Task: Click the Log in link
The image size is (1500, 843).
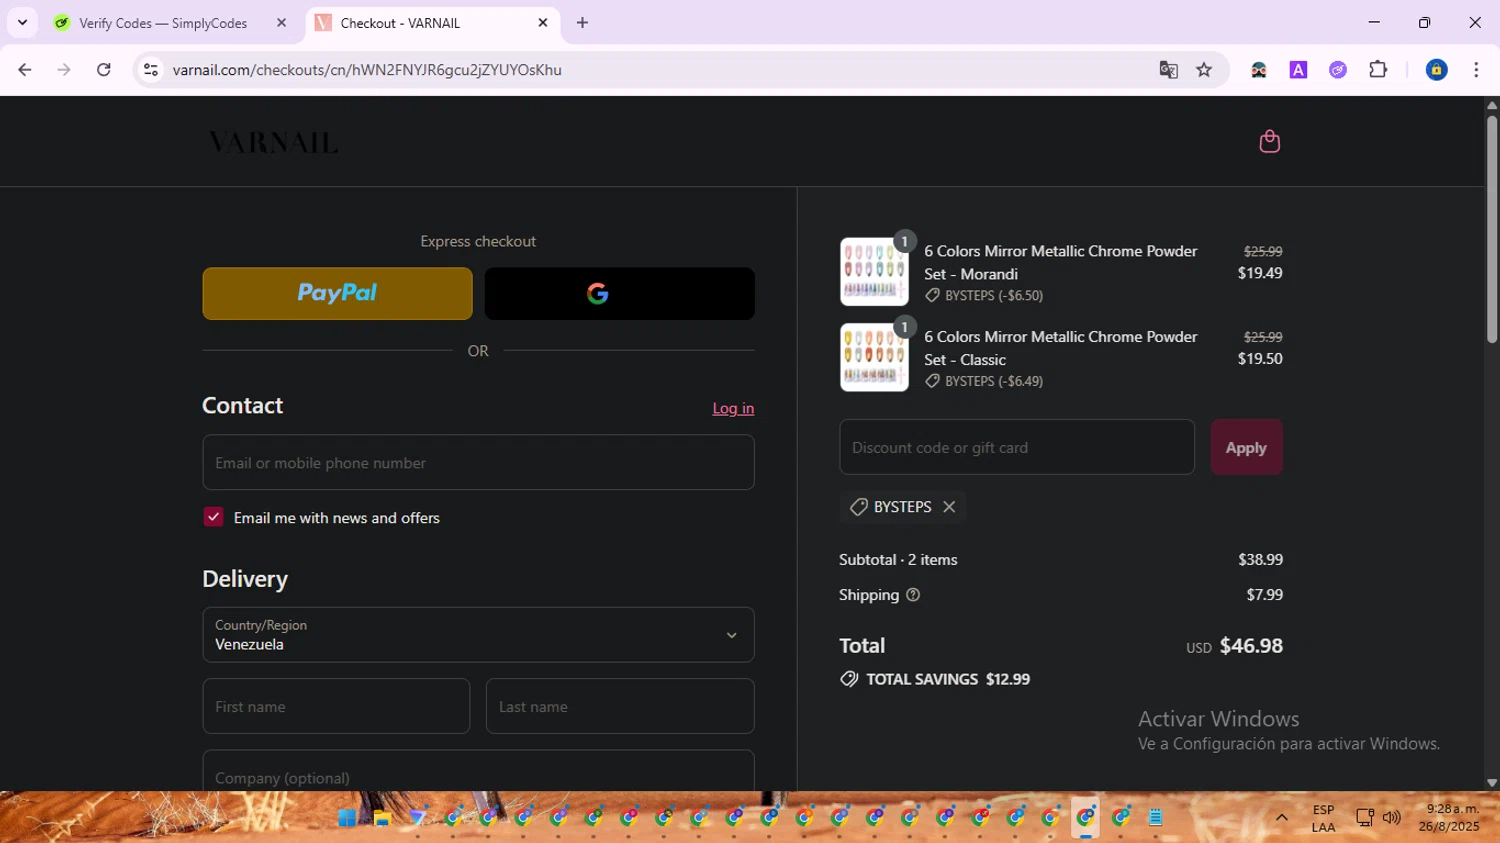Action: click(733, 408)
